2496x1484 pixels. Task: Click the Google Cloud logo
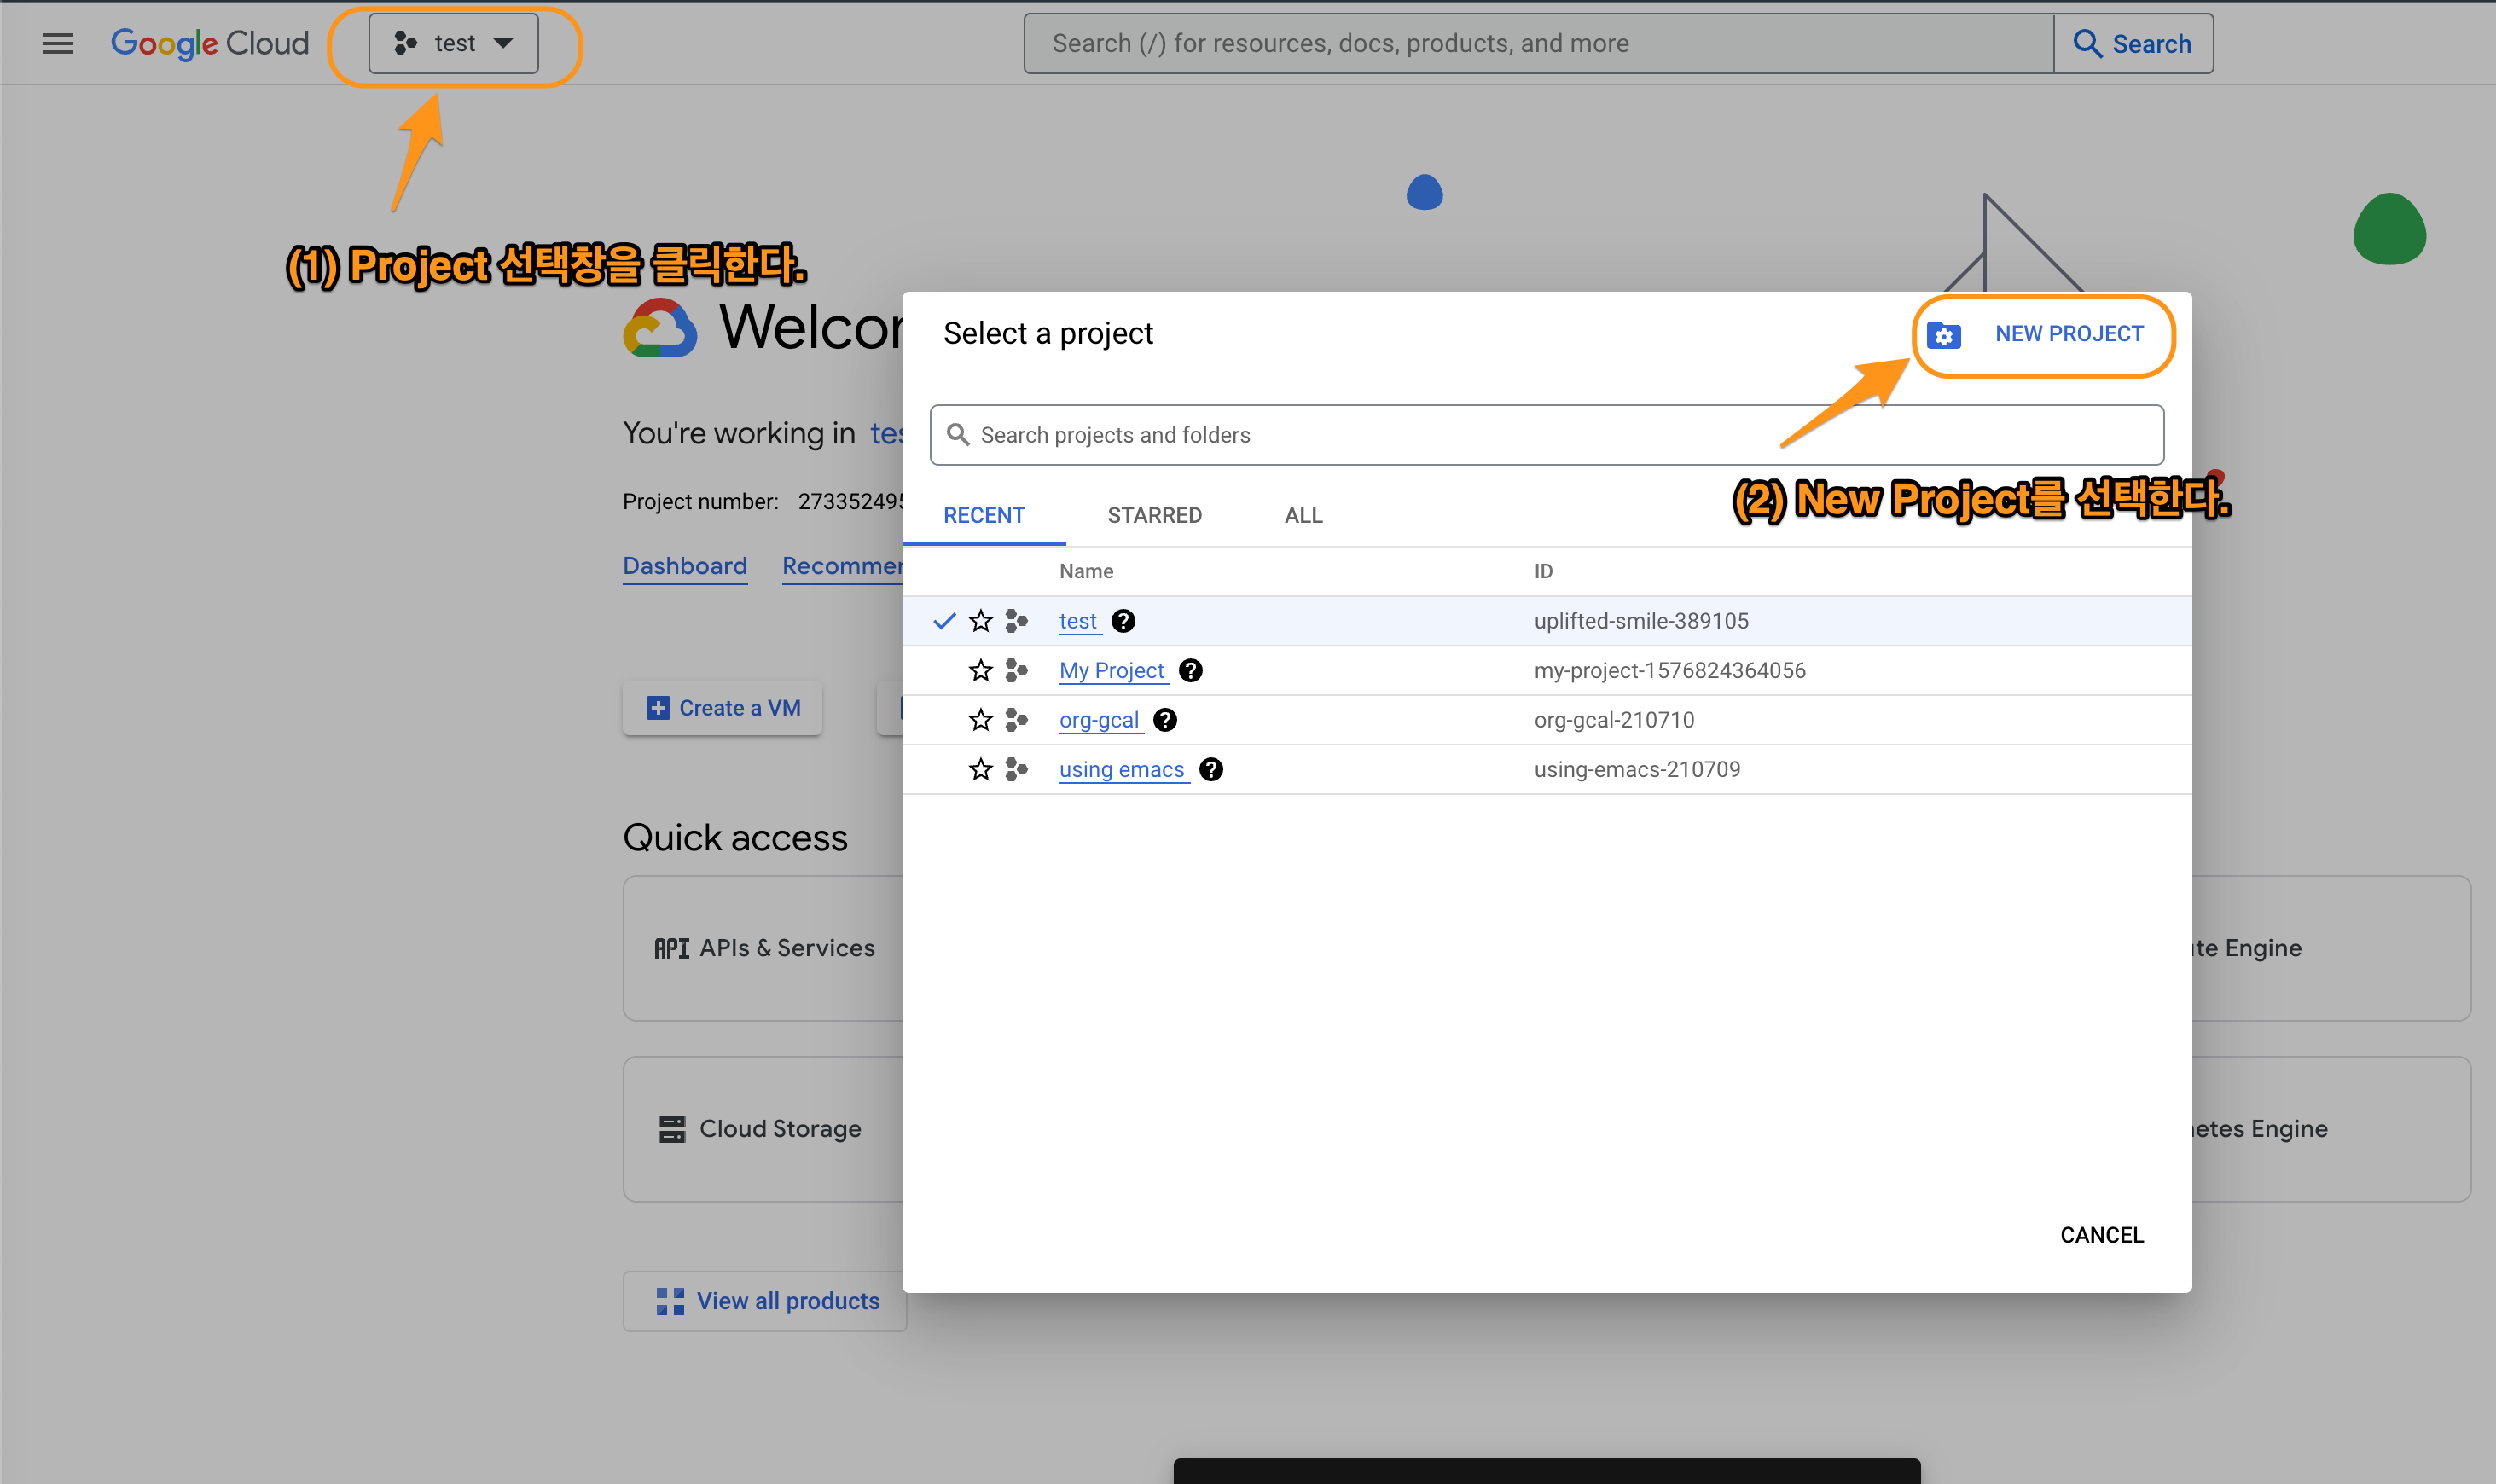point(210,43)
